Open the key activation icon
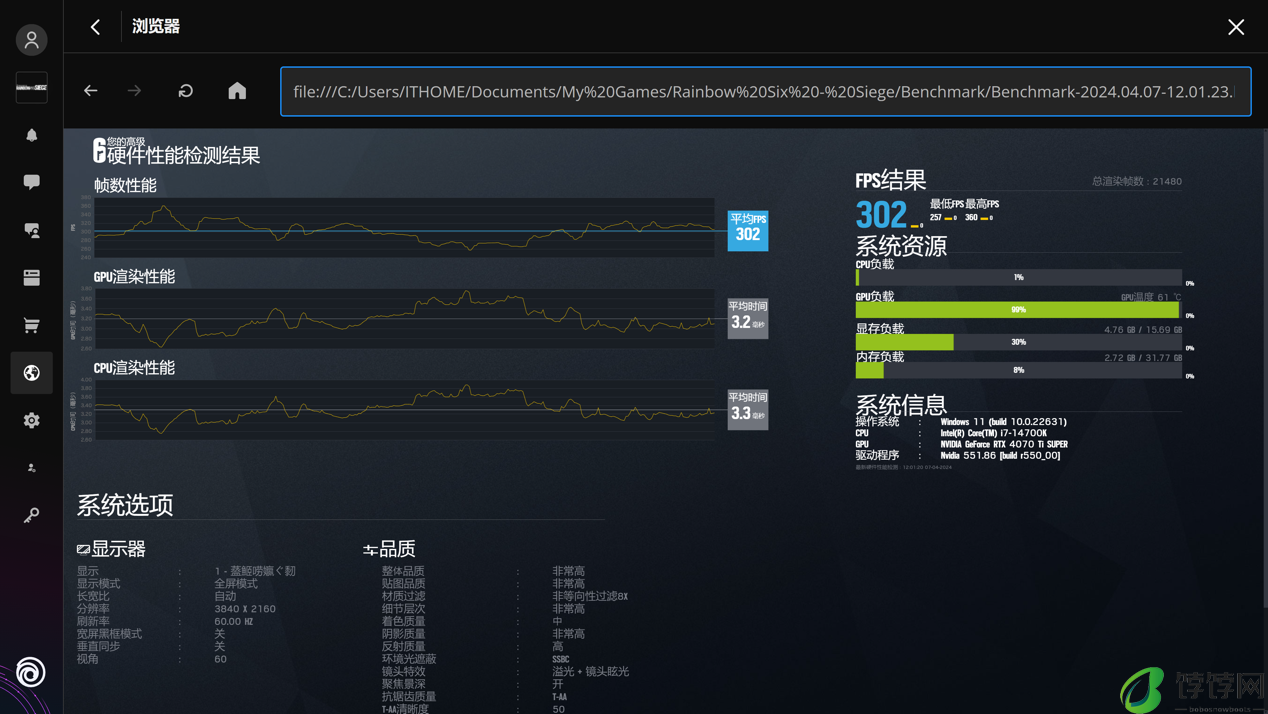The width and height of the screenshot is (1268, 714). coord(31,515)
